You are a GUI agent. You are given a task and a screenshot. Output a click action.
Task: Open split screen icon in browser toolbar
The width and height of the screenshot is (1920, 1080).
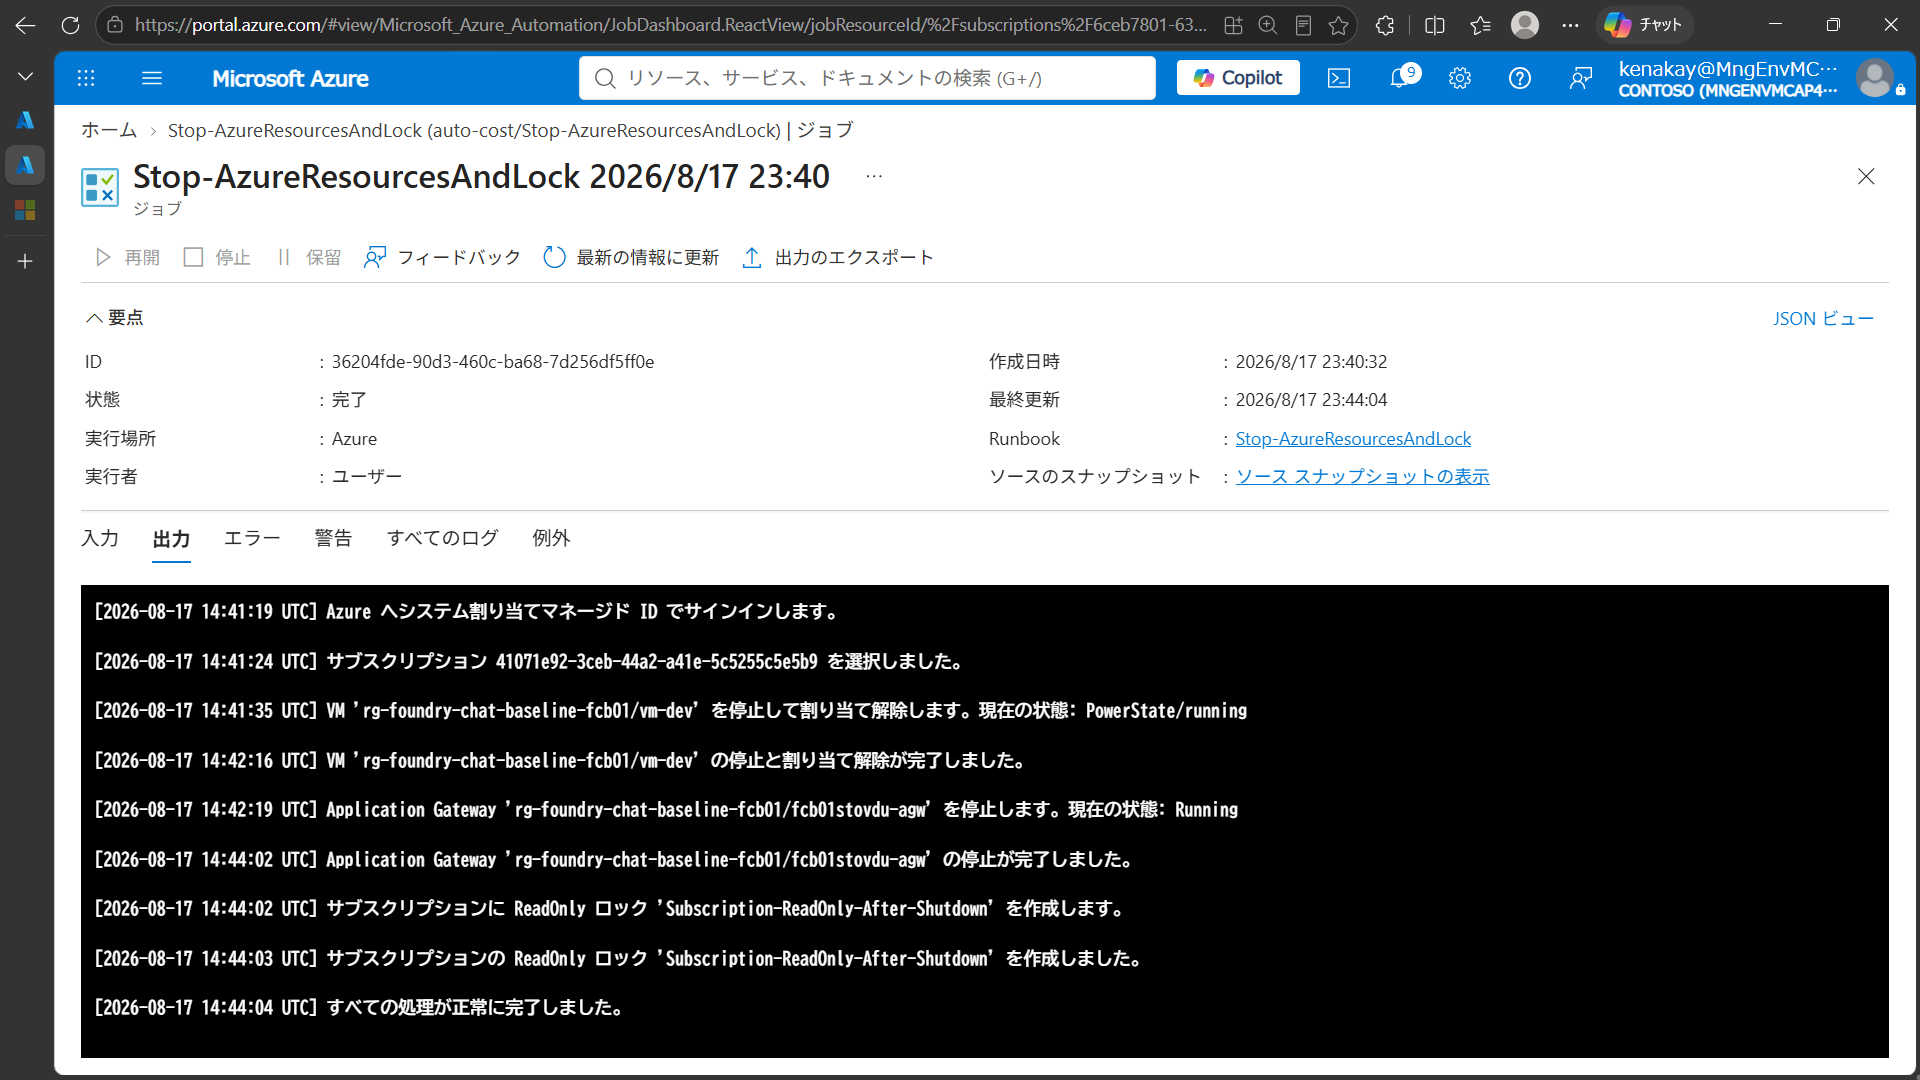pyautogui.click(x=1435, y=25)
